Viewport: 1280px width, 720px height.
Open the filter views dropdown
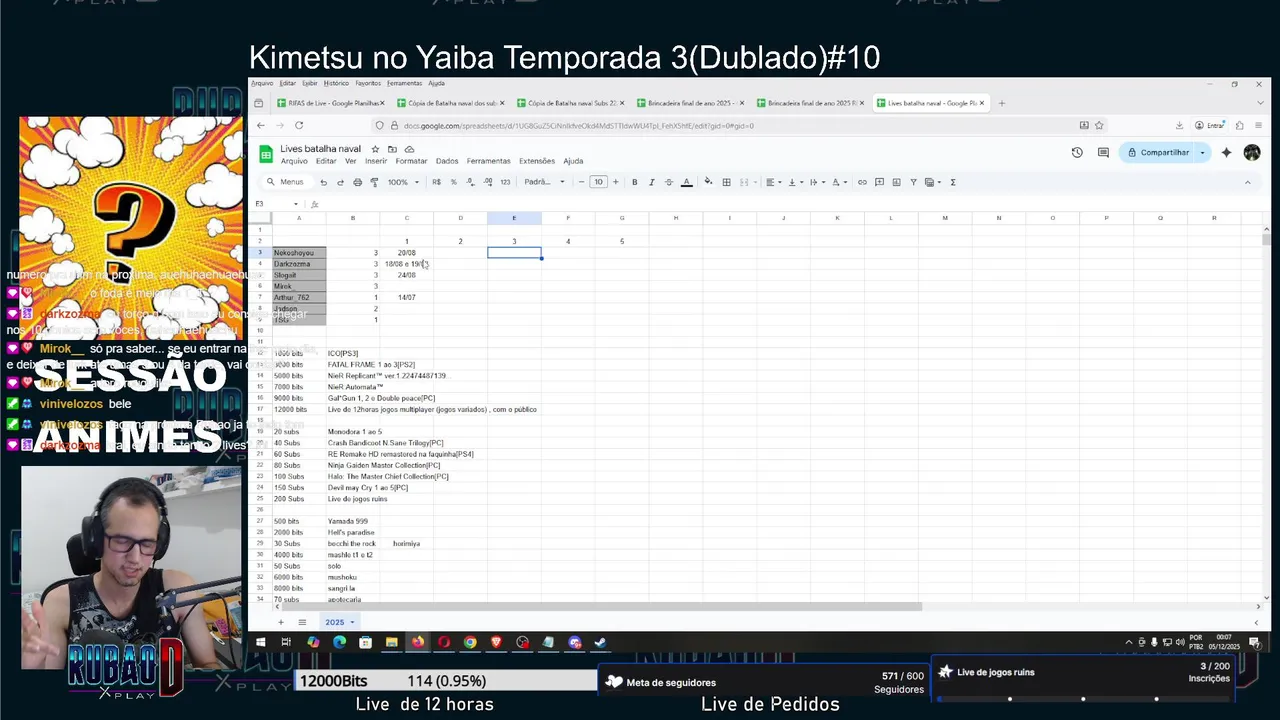click(x=932, y=182)
